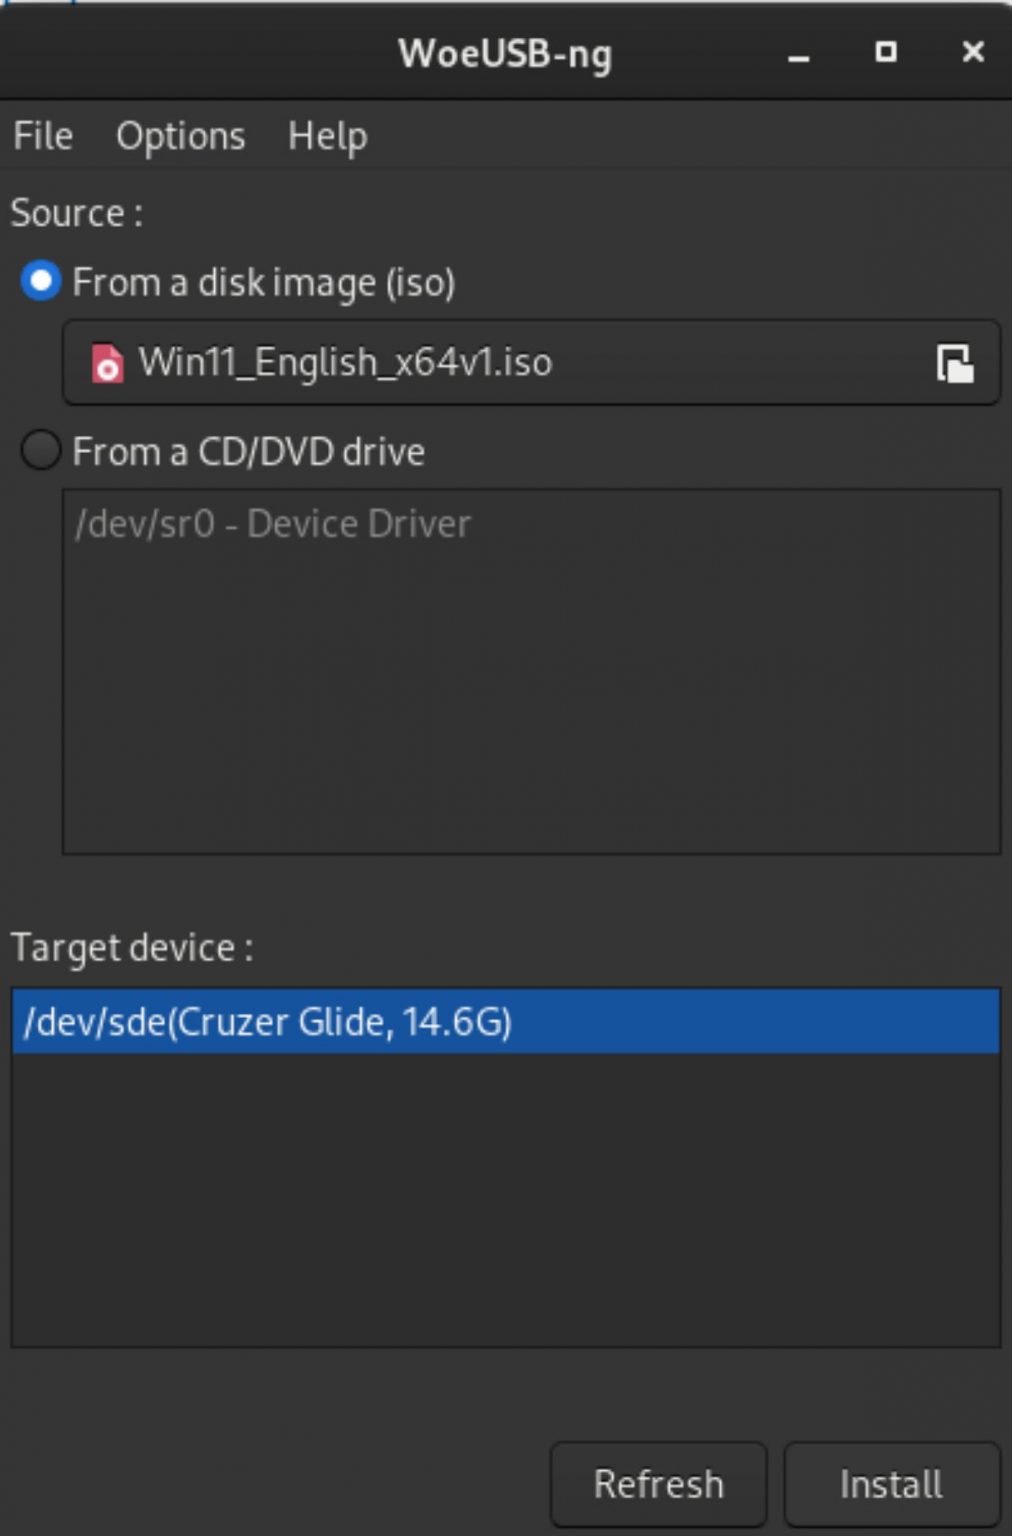
Task: Open the File menu
Action: (x=42, y=137)
